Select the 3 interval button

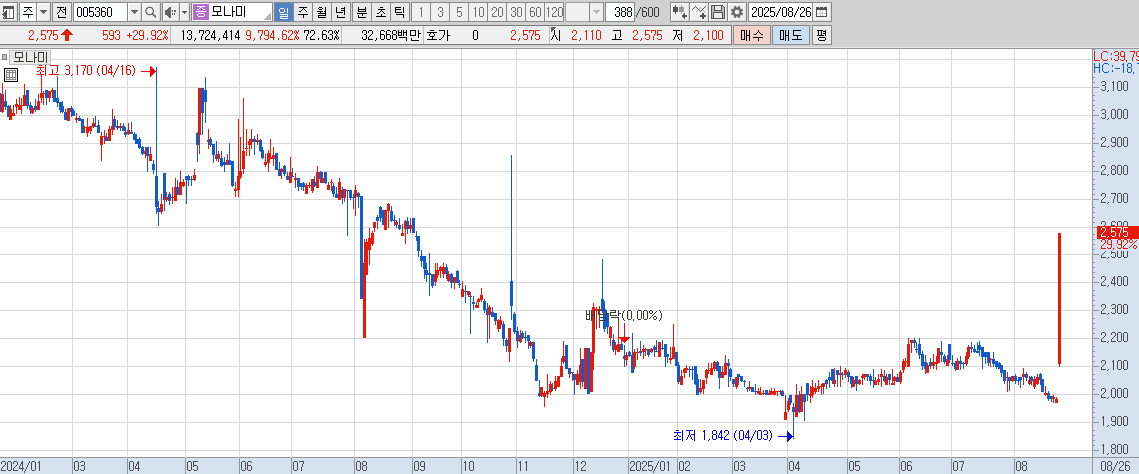440,12
